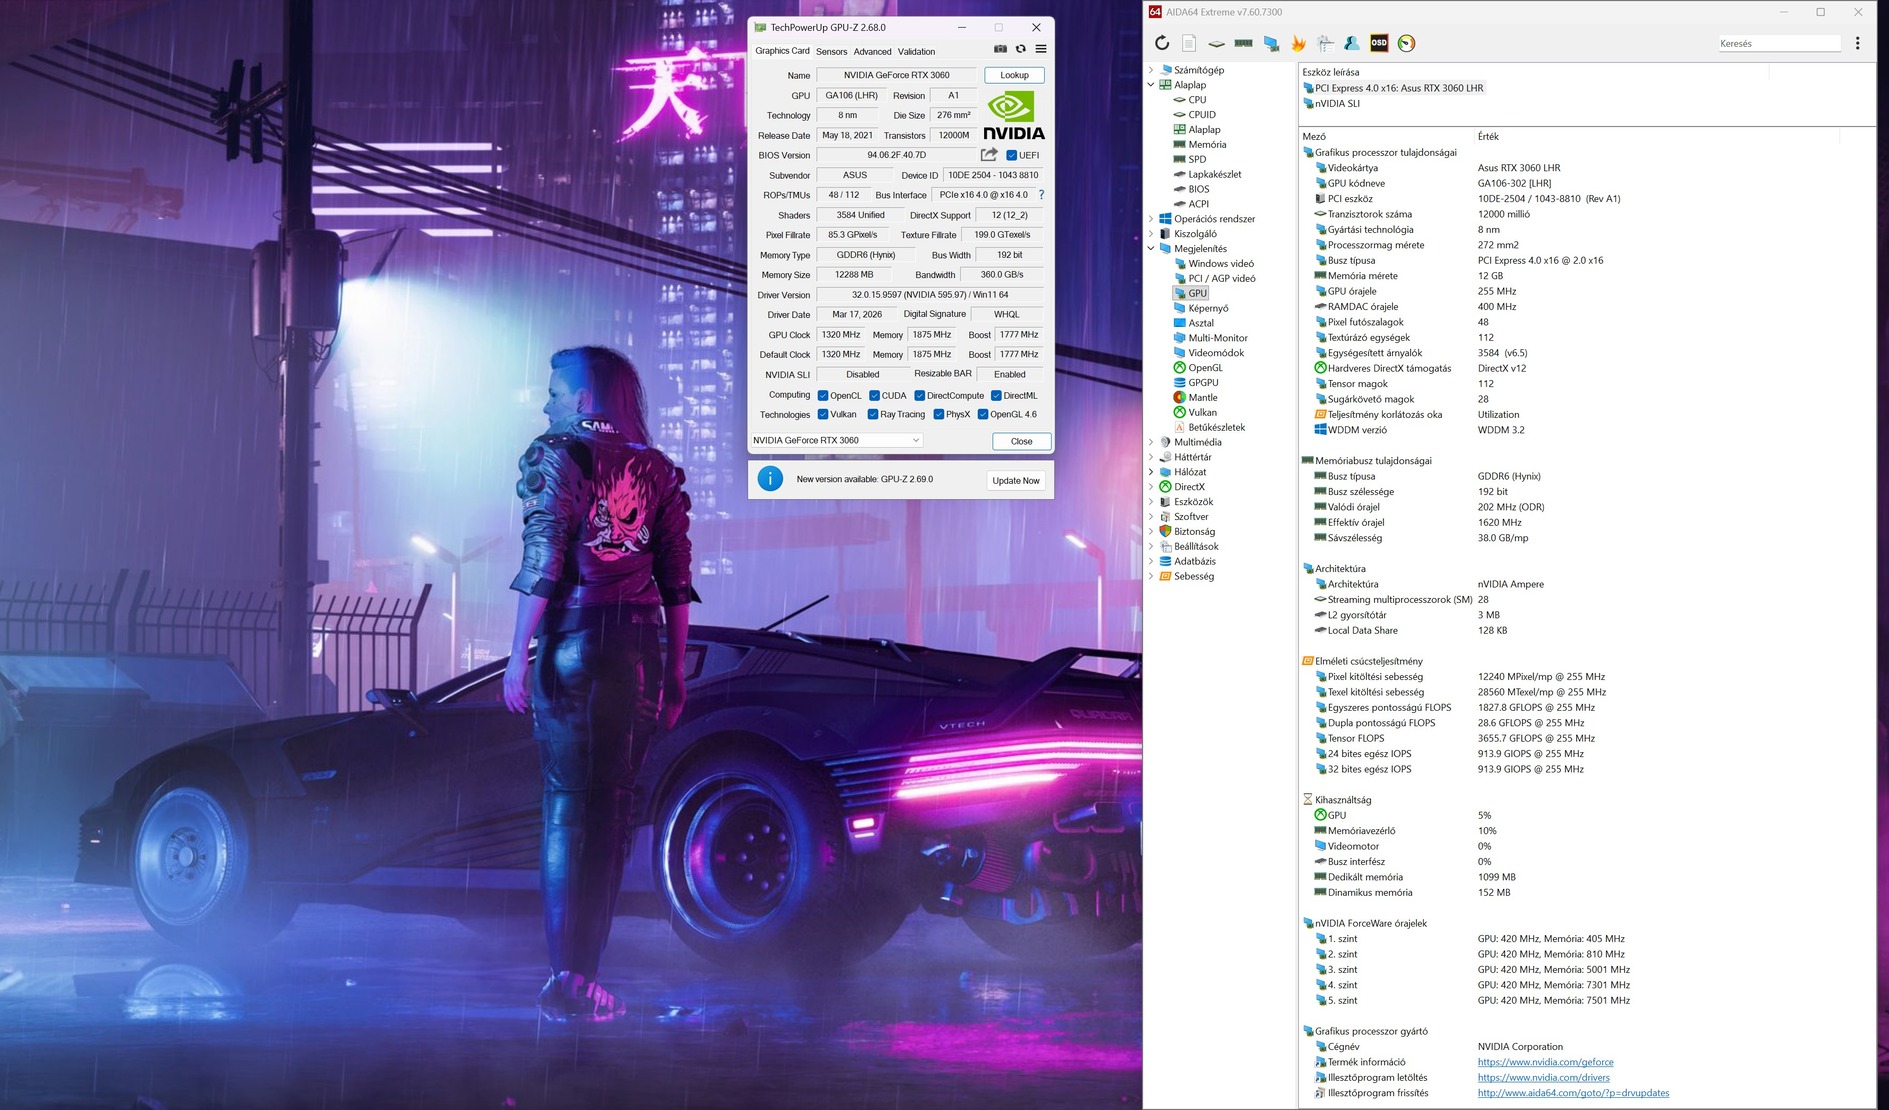
Task: Switch to the Graphics Card tab in GPU-Z
Action: click(782, 51)
